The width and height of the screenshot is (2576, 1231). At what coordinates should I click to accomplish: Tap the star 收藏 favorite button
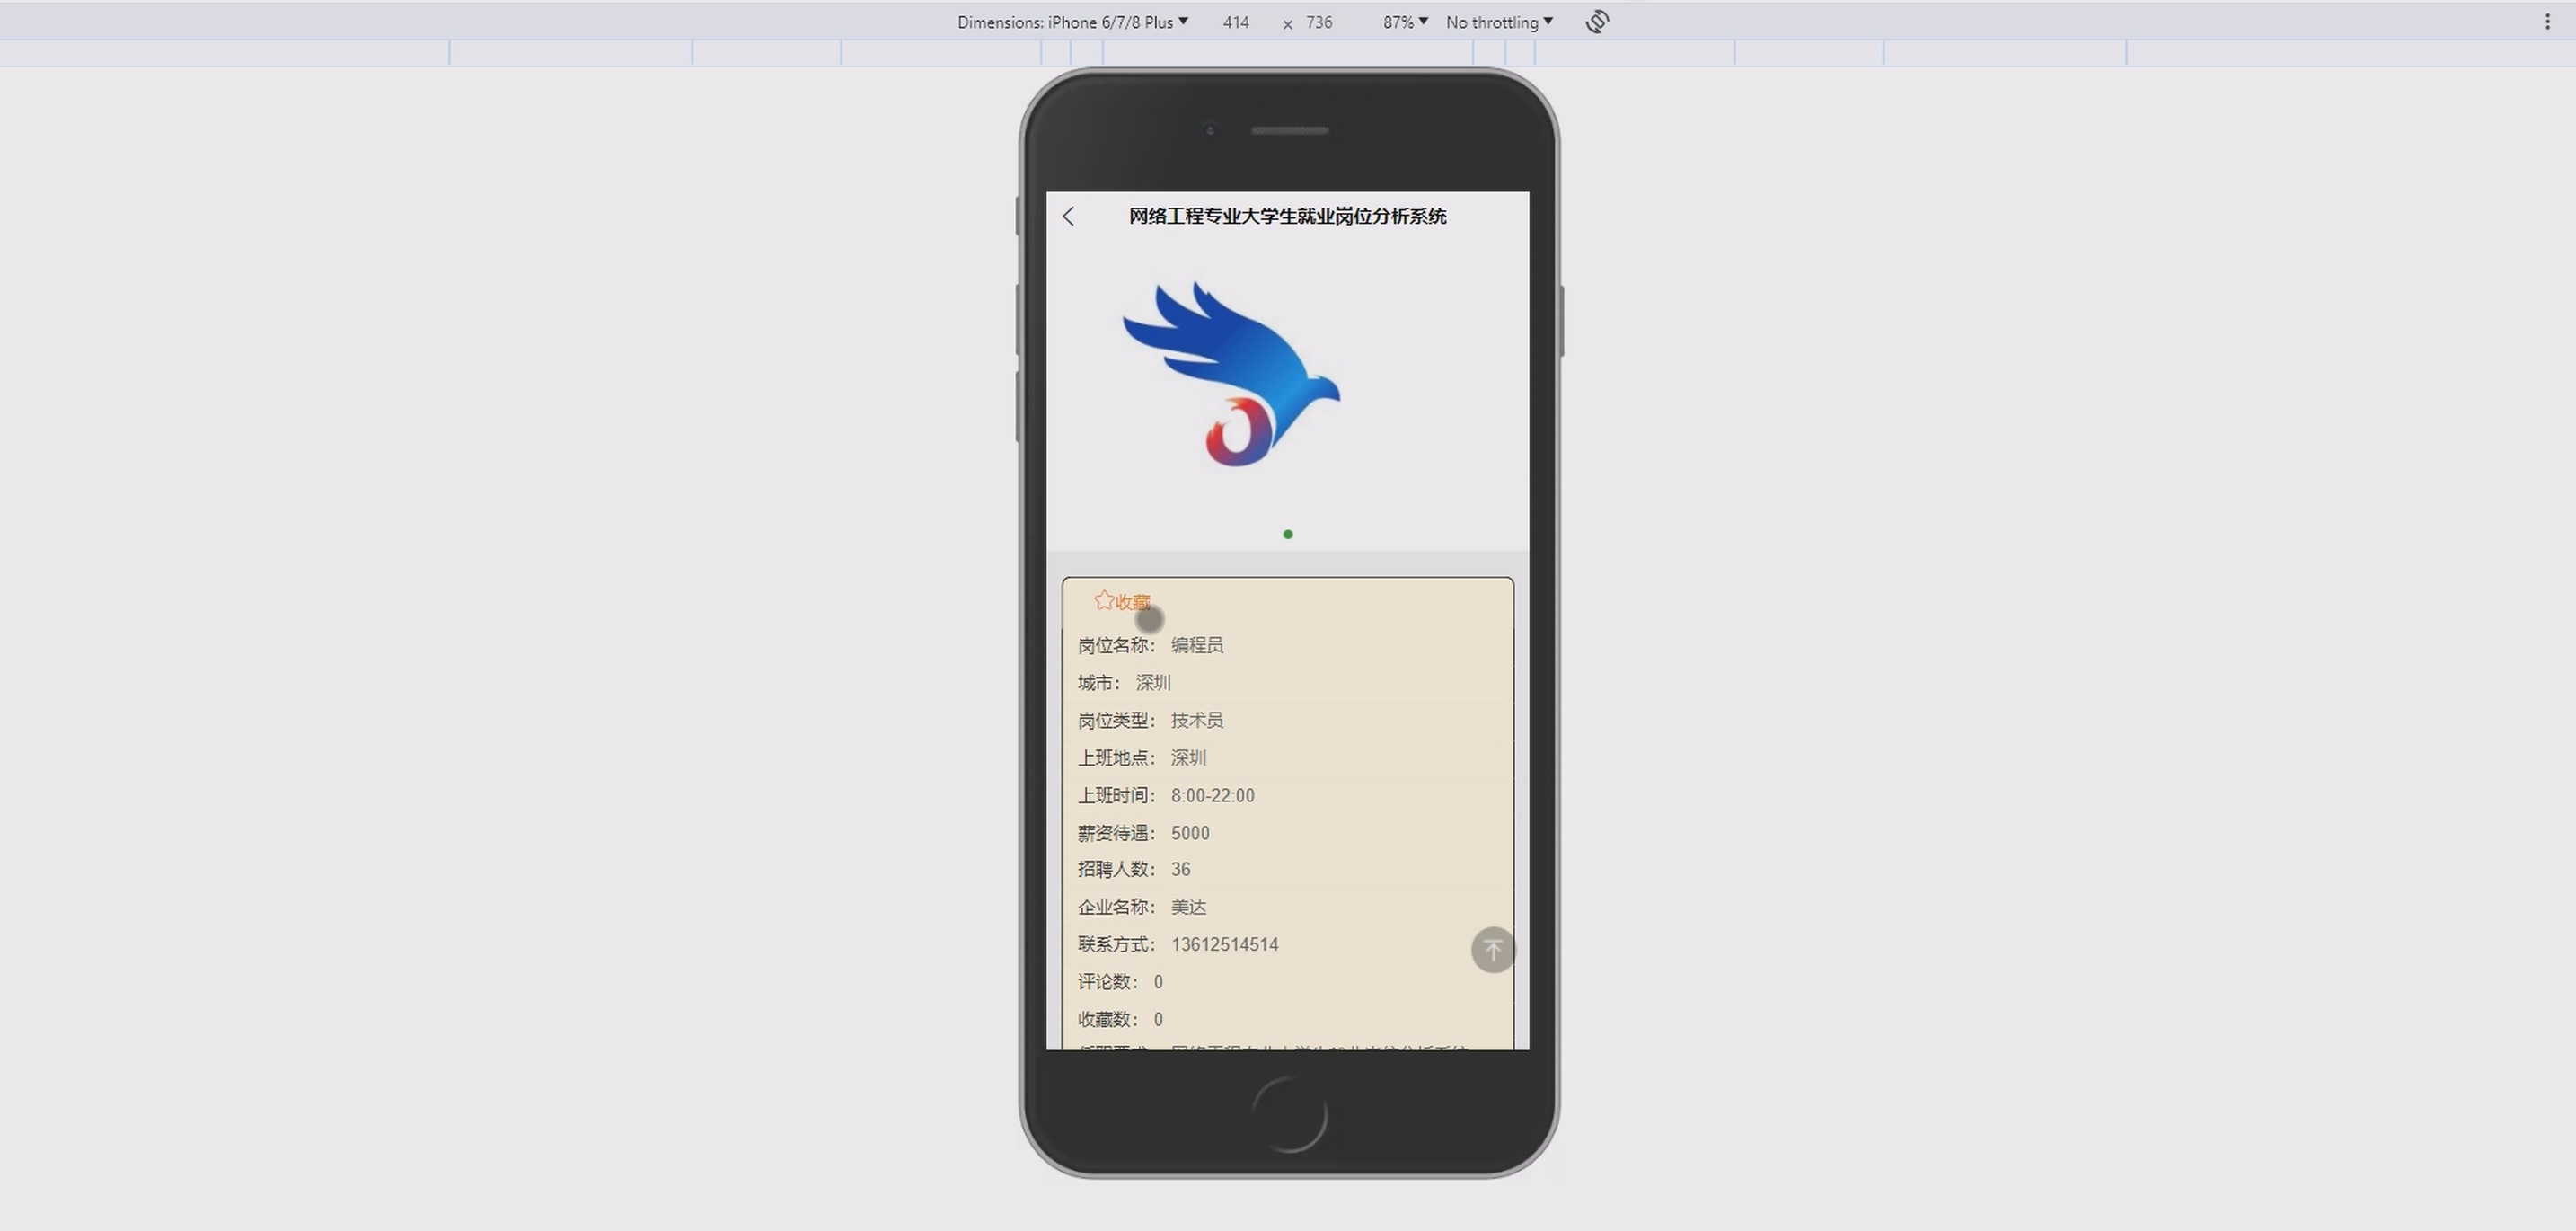click(1122, 601)
